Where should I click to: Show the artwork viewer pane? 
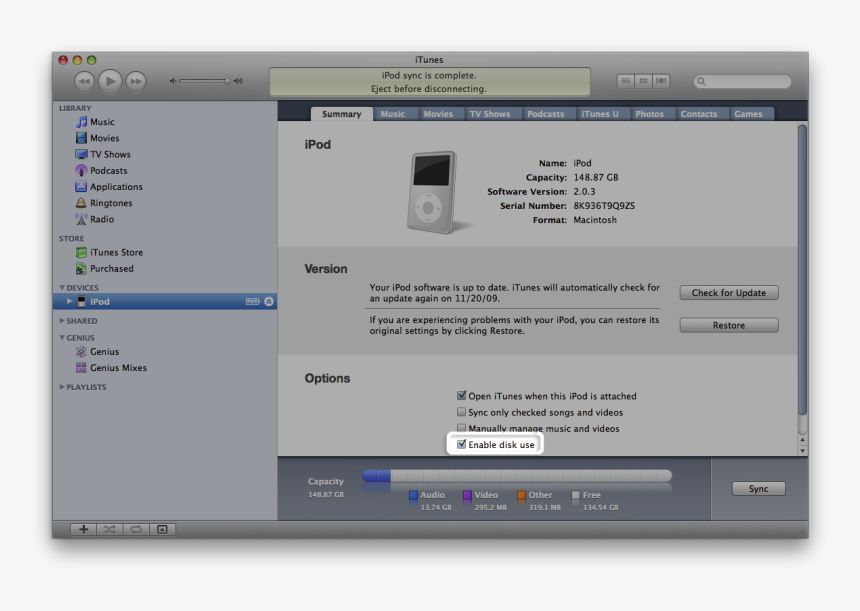[x=162, y=529]
